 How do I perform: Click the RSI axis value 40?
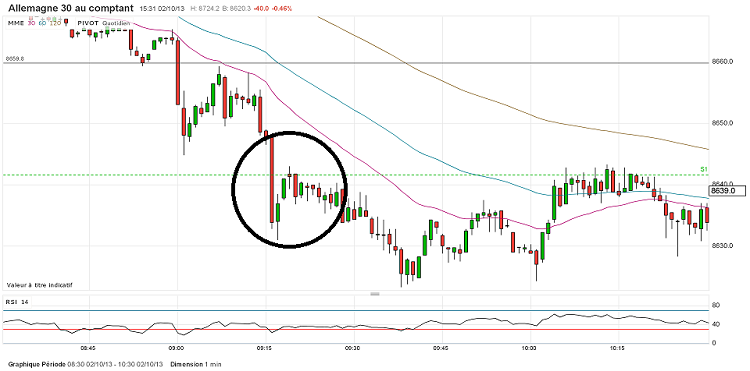click(716, 324)
